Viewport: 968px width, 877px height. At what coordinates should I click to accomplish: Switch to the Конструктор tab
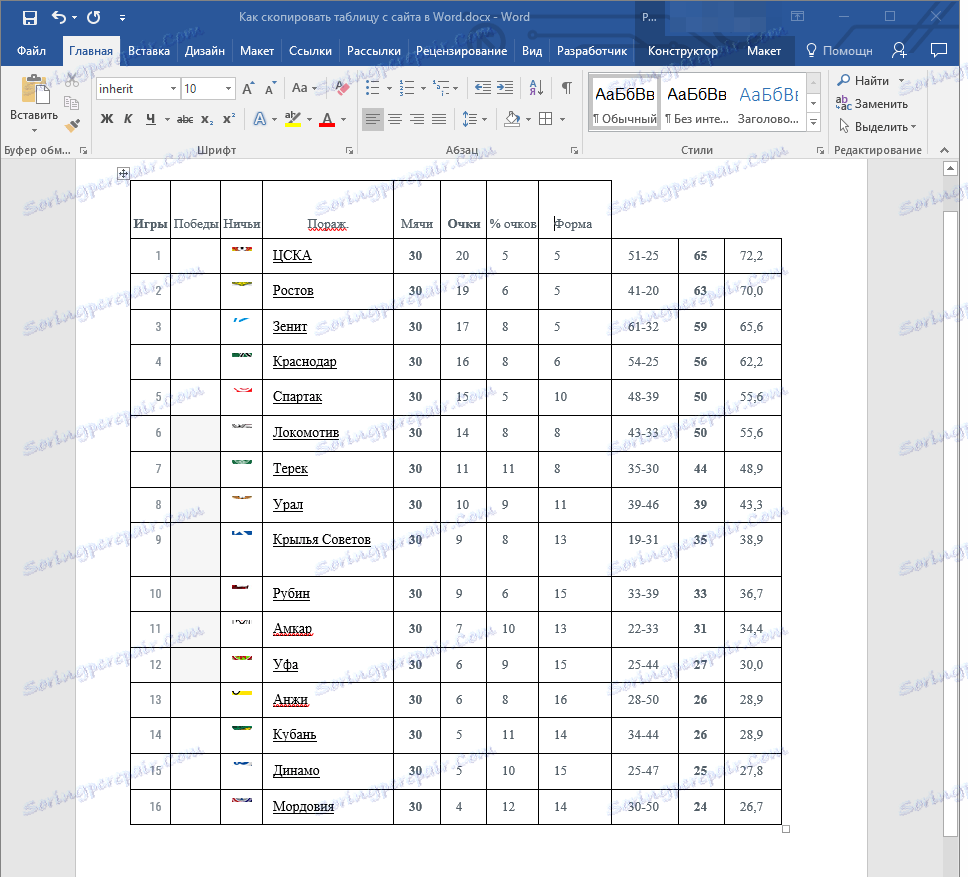(x=682, y=51)
